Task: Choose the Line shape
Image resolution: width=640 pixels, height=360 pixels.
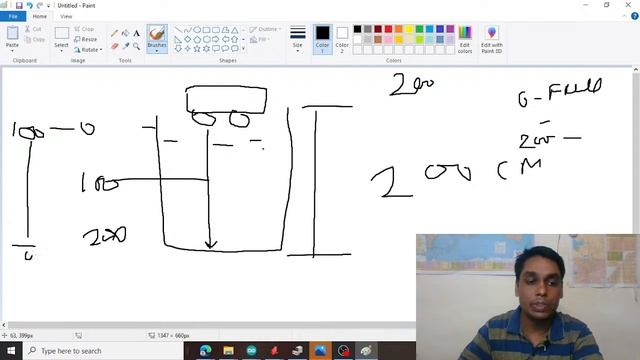Action: coord(178,30)
